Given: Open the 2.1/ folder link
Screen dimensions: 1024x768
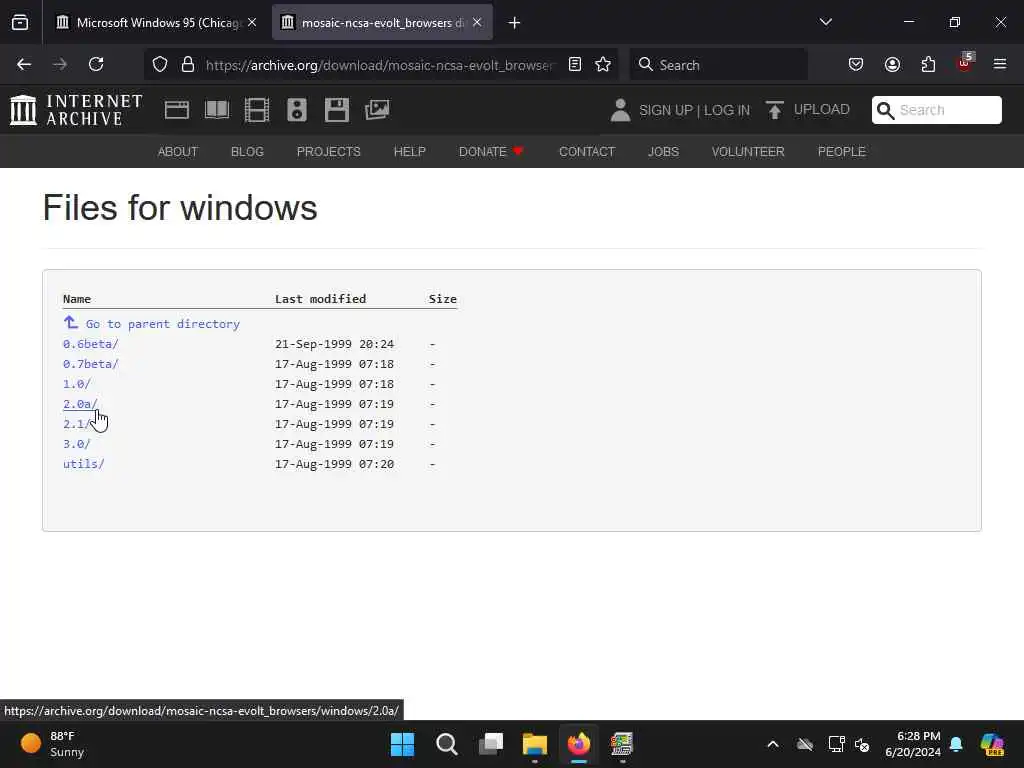Looking at the screenshot, I should tap(76, 424).
